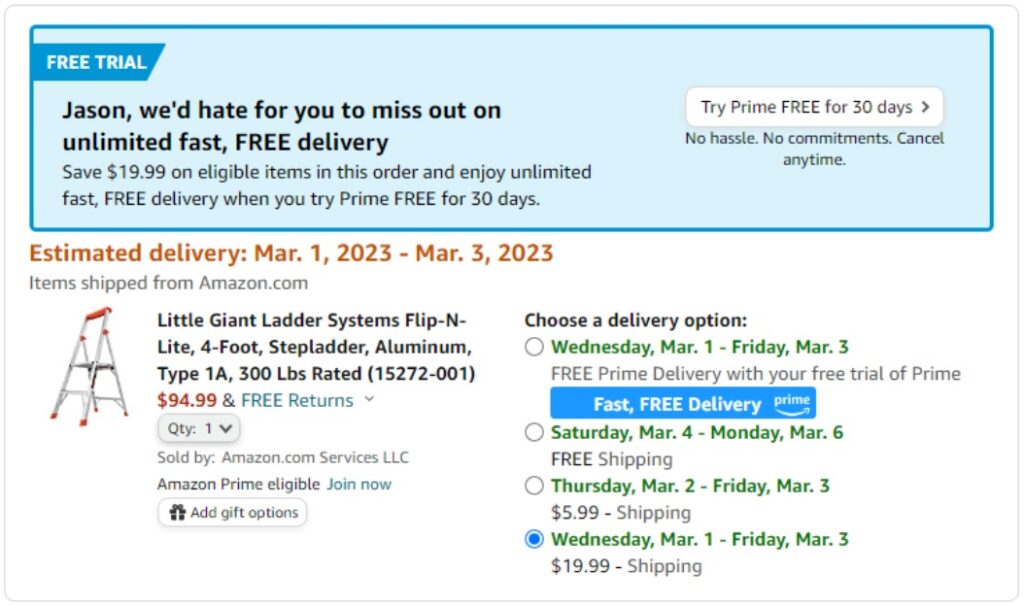
Task: Open the Little Giant Ladder product title
Action: 315,347
